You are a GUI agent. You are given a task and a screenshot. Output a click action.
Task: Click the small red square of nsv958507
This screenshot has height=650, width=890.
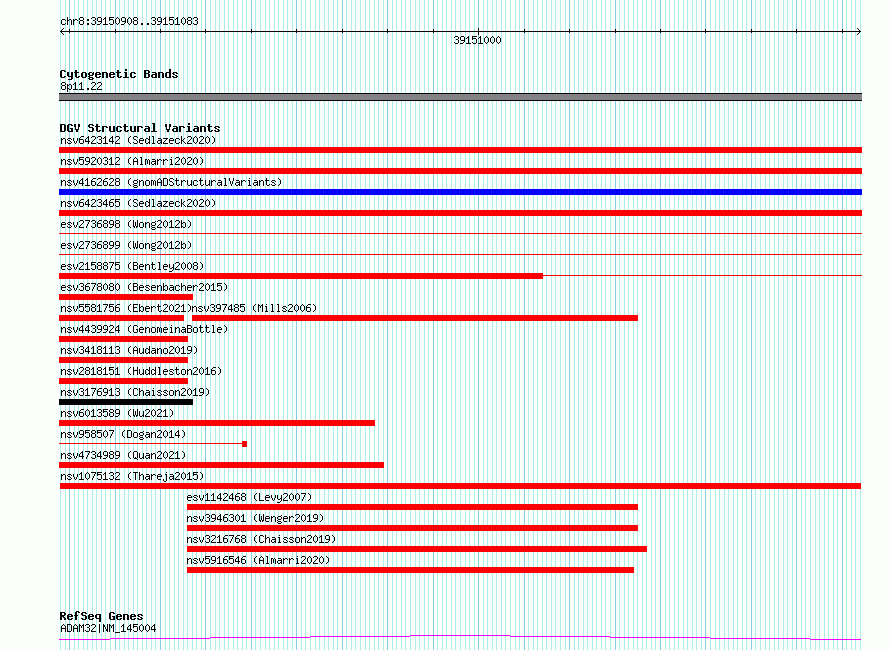pyautogui.click(x=245, y=444)
